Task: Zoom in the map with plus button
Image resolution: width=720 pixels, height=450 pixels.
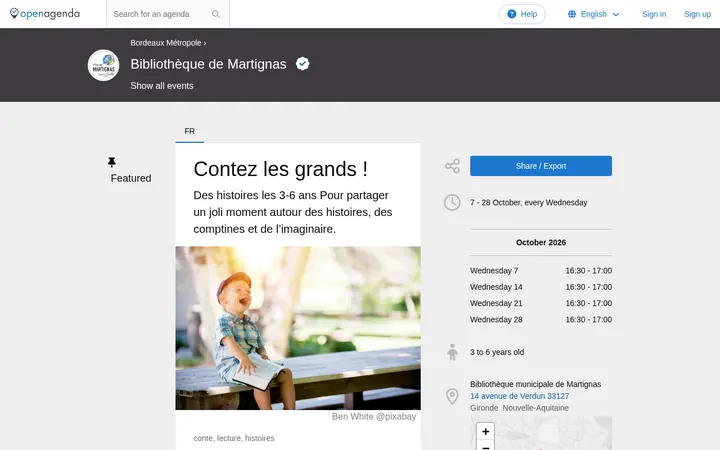Action: coord(485,431)
